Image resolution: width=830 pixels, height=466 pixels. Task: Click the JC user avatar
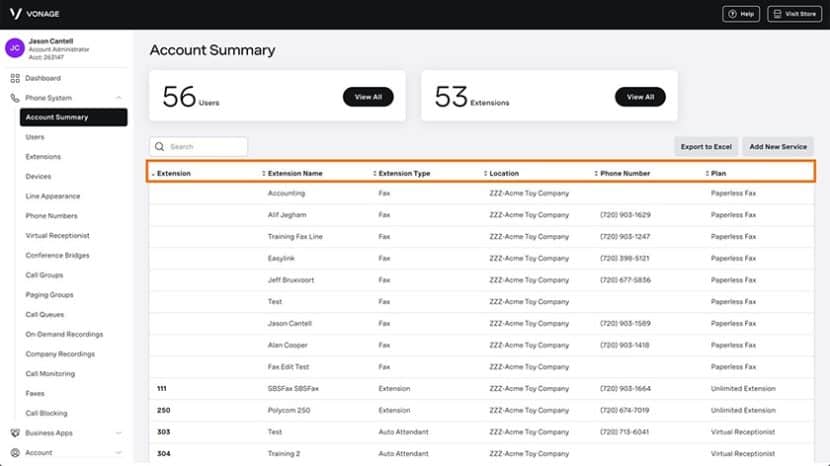click(x=15, y=47)
